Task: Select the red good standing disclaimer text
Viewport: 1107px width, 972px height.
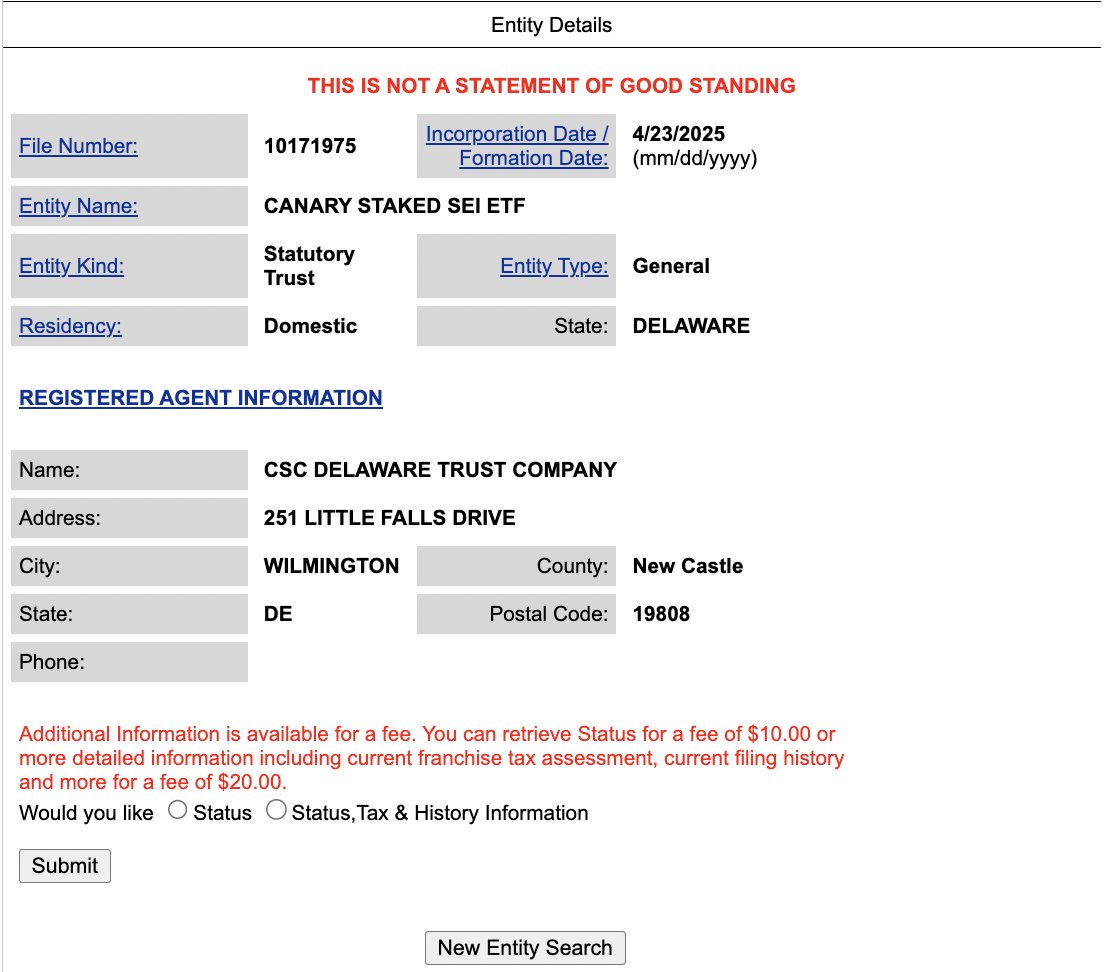Action: point(553,86)
